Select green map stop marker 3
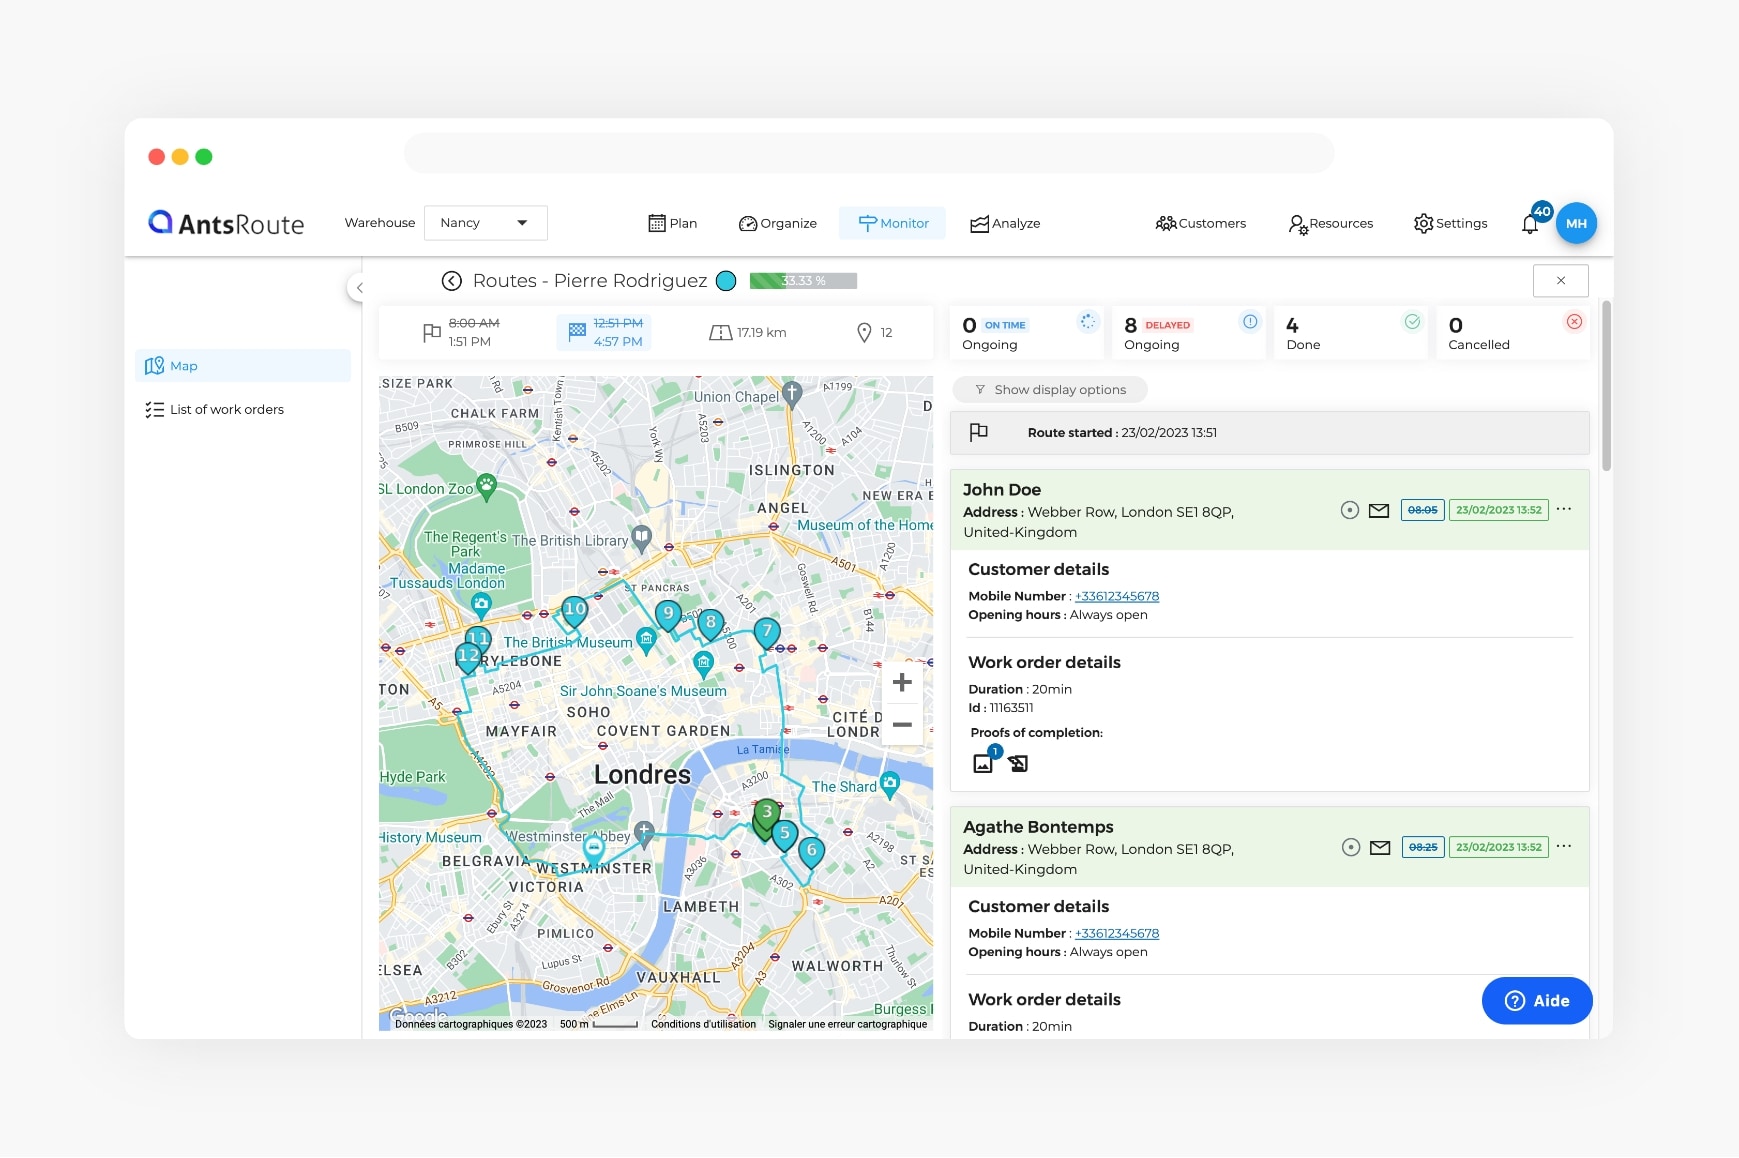This screenshot has width=1739, height=1158. pyautogui.click(x=766, y=815)
